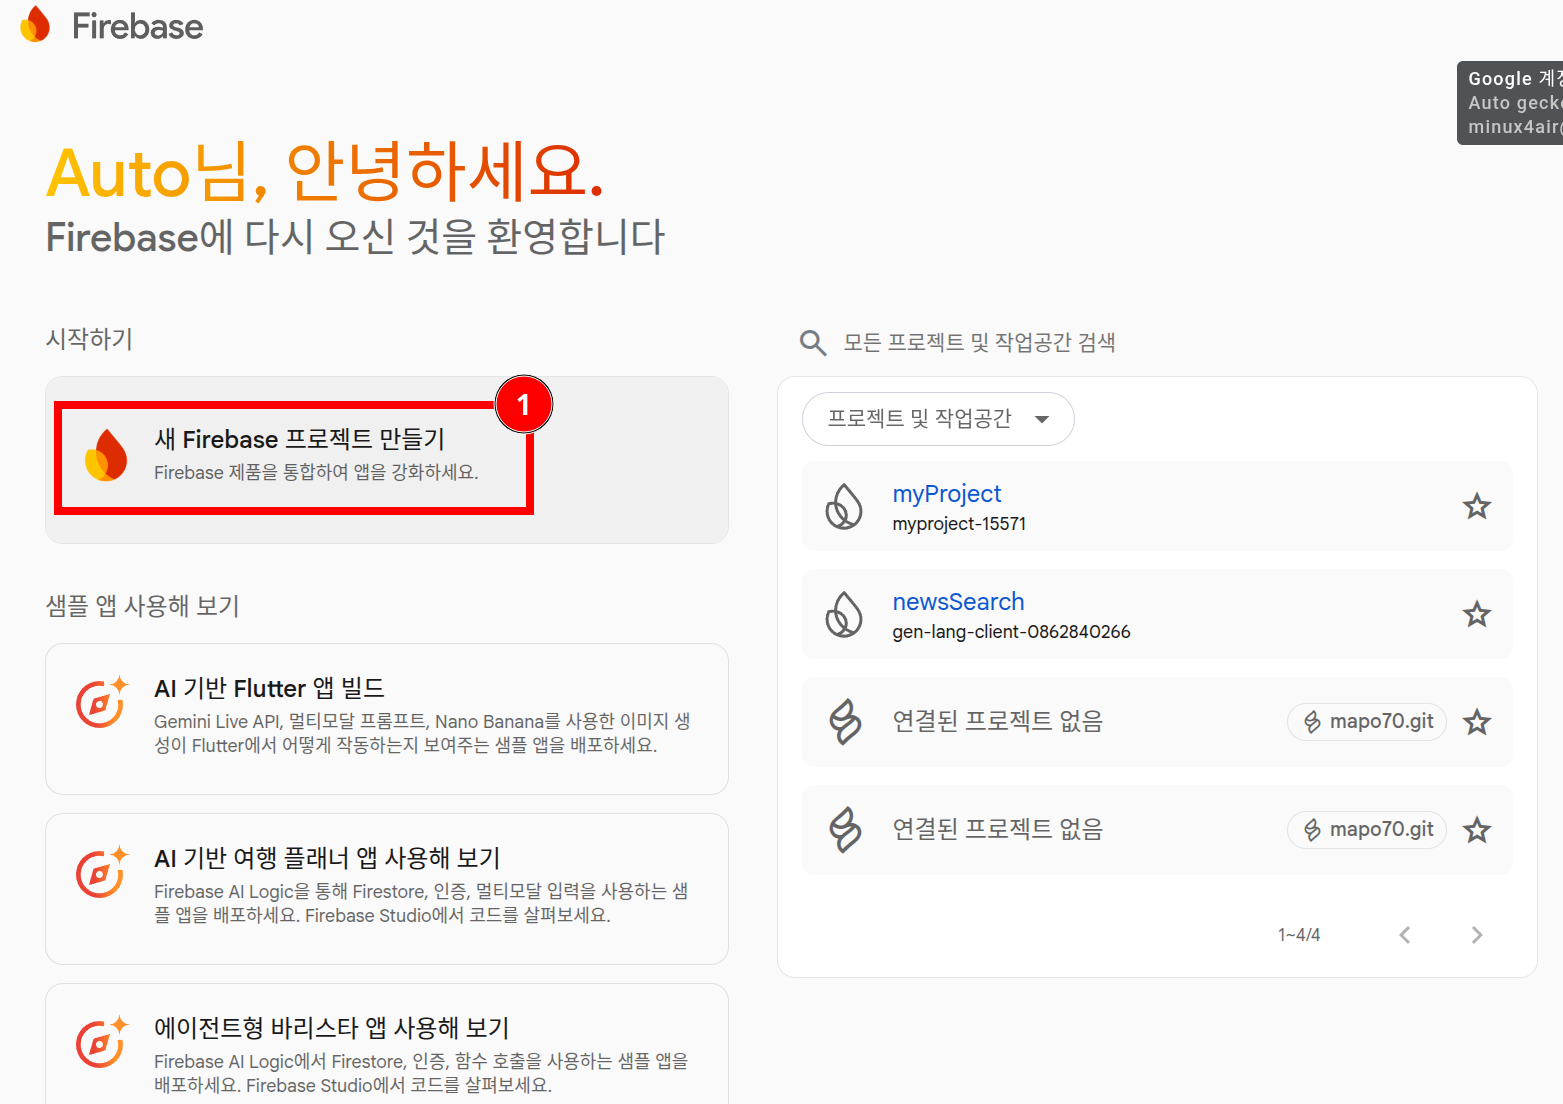
Task: Click compass icon of AI 기반 Flutter 앱 빌드
Action: 102,702
